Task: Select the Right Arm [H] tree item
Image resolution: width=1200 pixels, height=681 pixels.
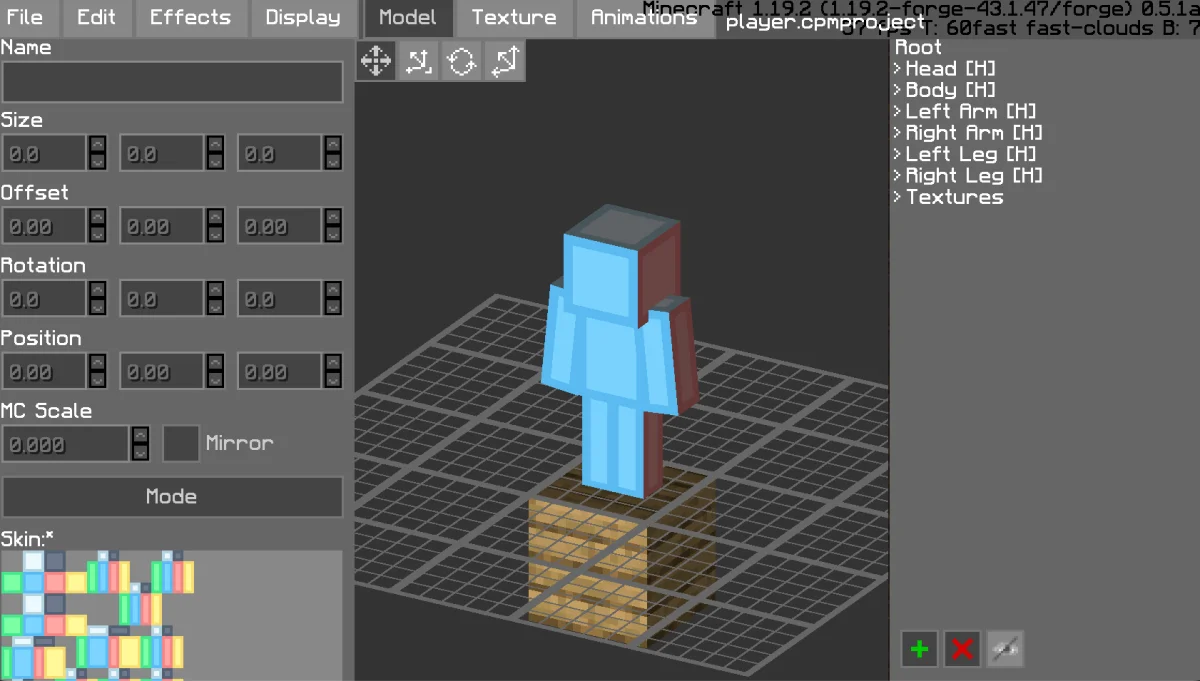Action: [x=974, y=133]
